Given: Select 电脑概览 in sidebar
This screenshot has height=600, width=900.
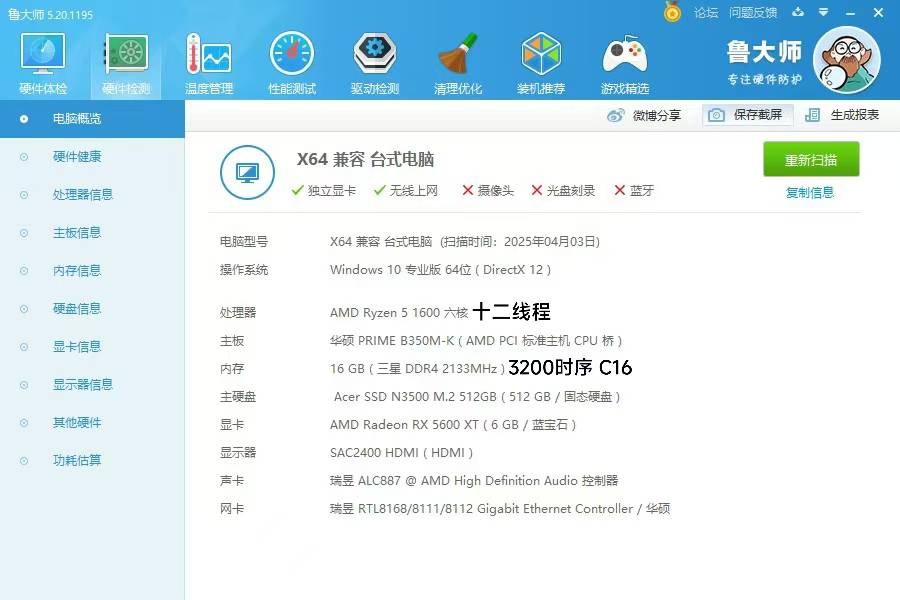Looking at the screenshot, I should pos(92,119).
